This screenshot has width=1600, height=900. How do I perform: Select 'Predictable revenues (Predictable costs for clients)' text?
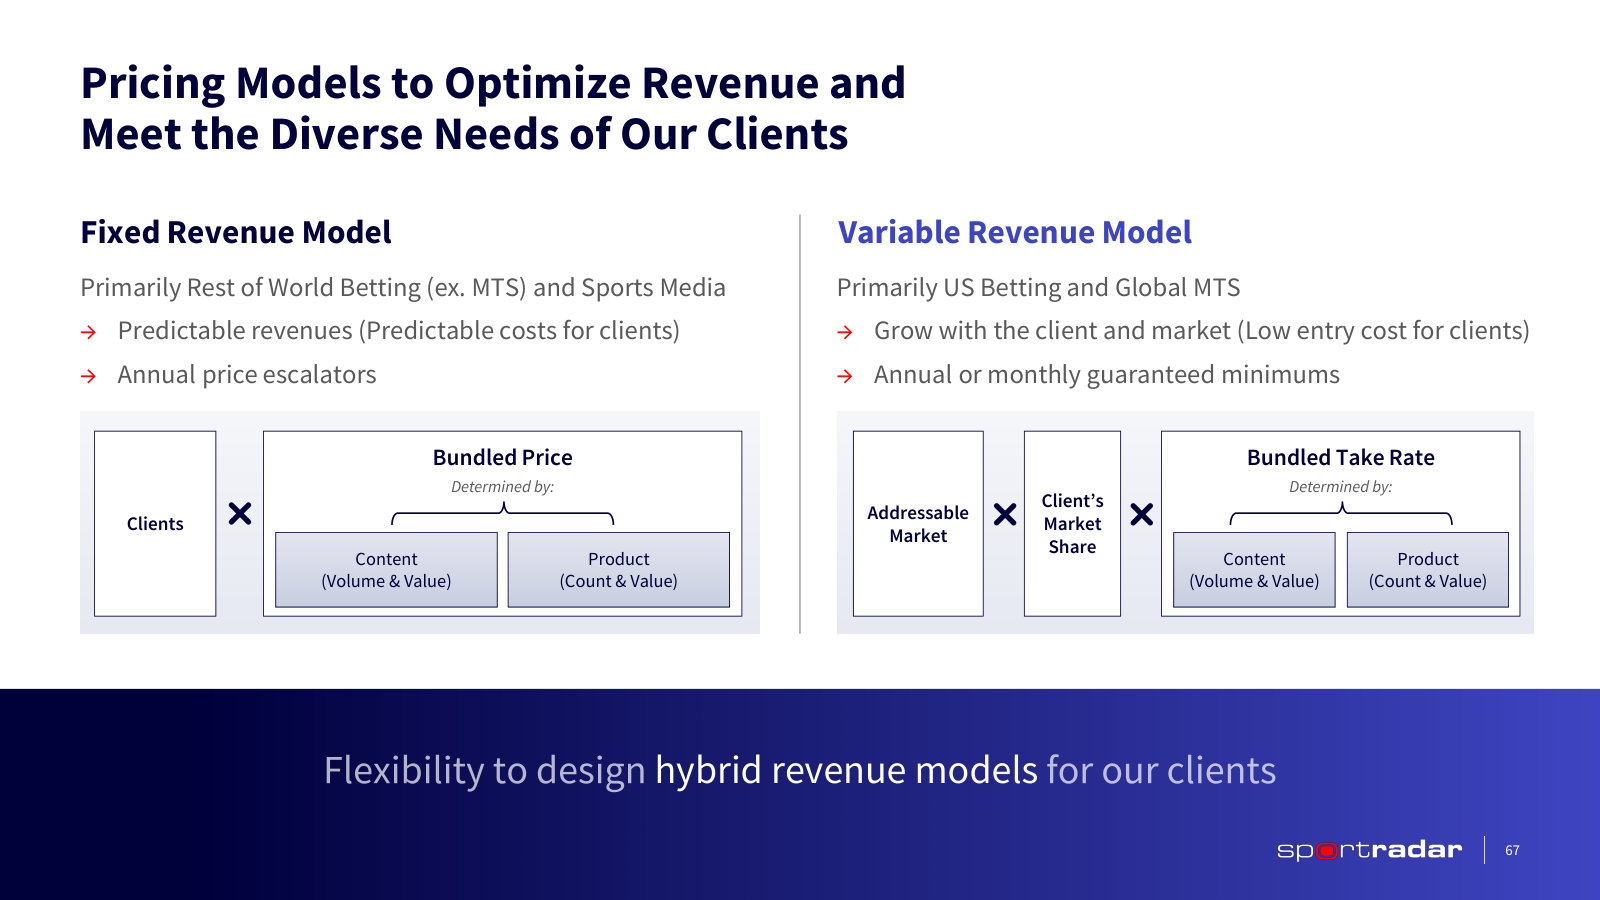coord(398,331)
